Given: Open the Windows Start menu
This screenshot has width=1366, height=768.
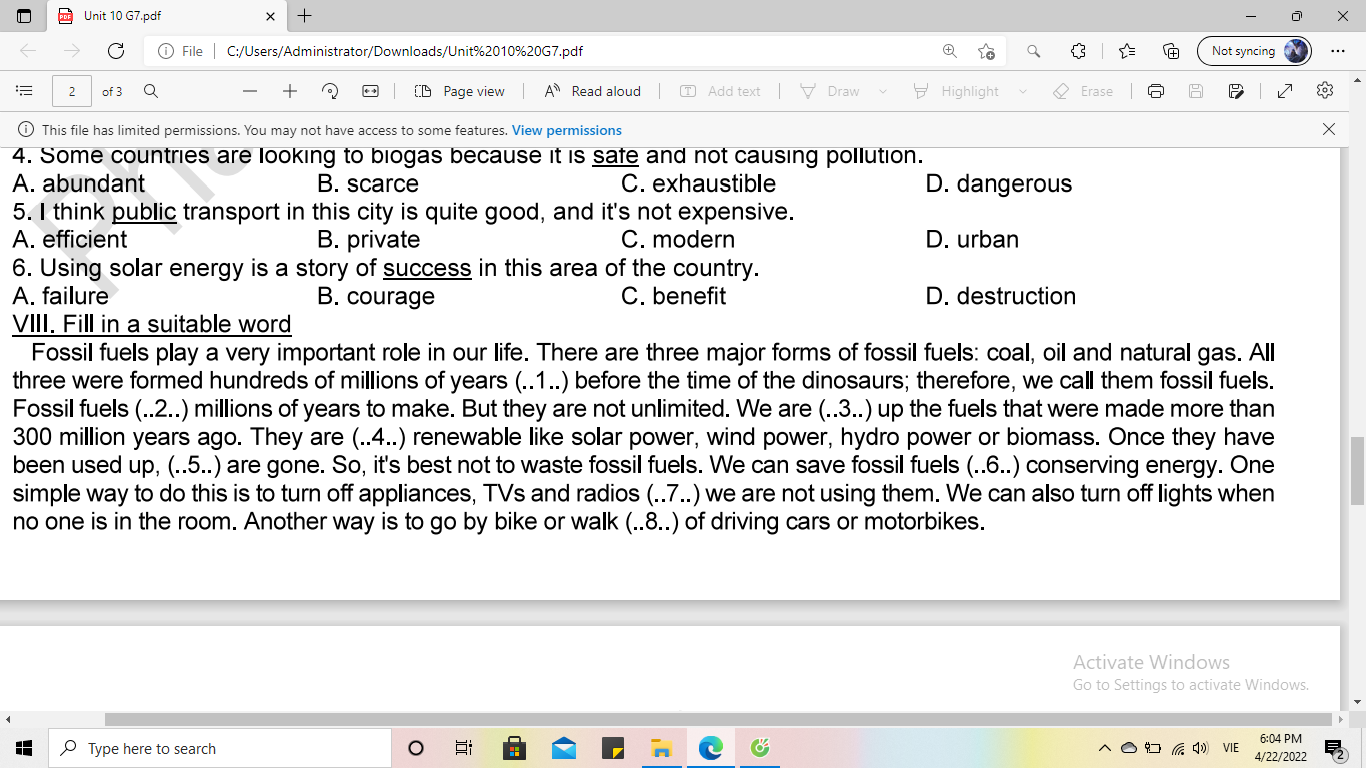Looking at the screenshot, I should click(x=24, y=748).
